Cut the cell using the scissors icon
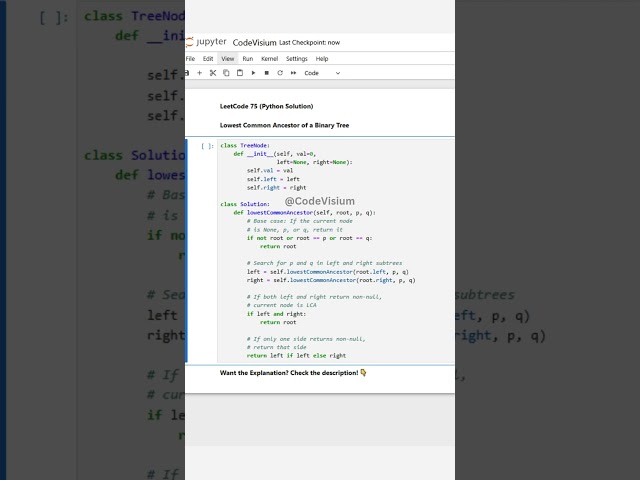This screenshot has height=480, width=640. 213,73
